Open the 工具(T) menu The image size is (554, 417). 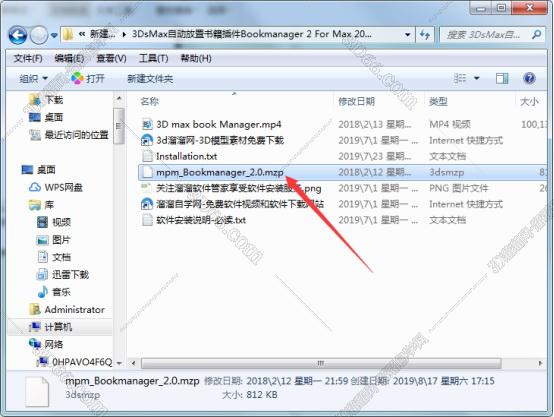[x=153, y=58]
